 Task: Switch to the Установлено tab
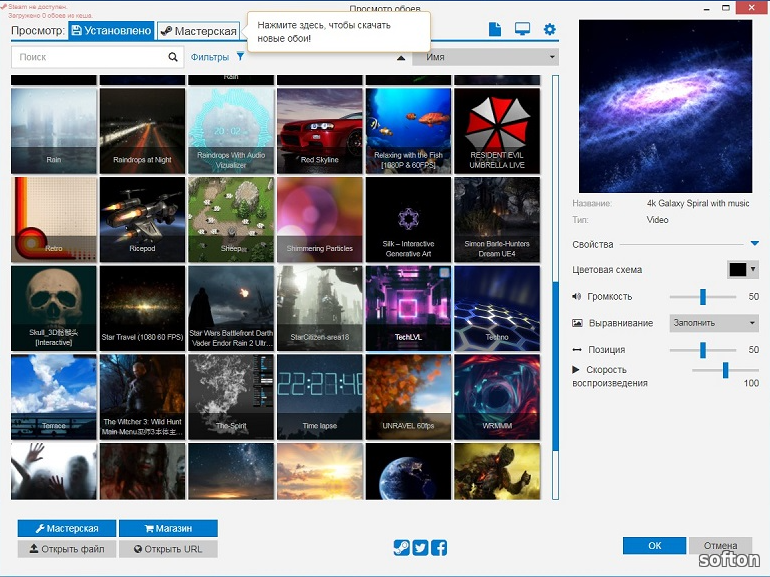coord(111,31)
